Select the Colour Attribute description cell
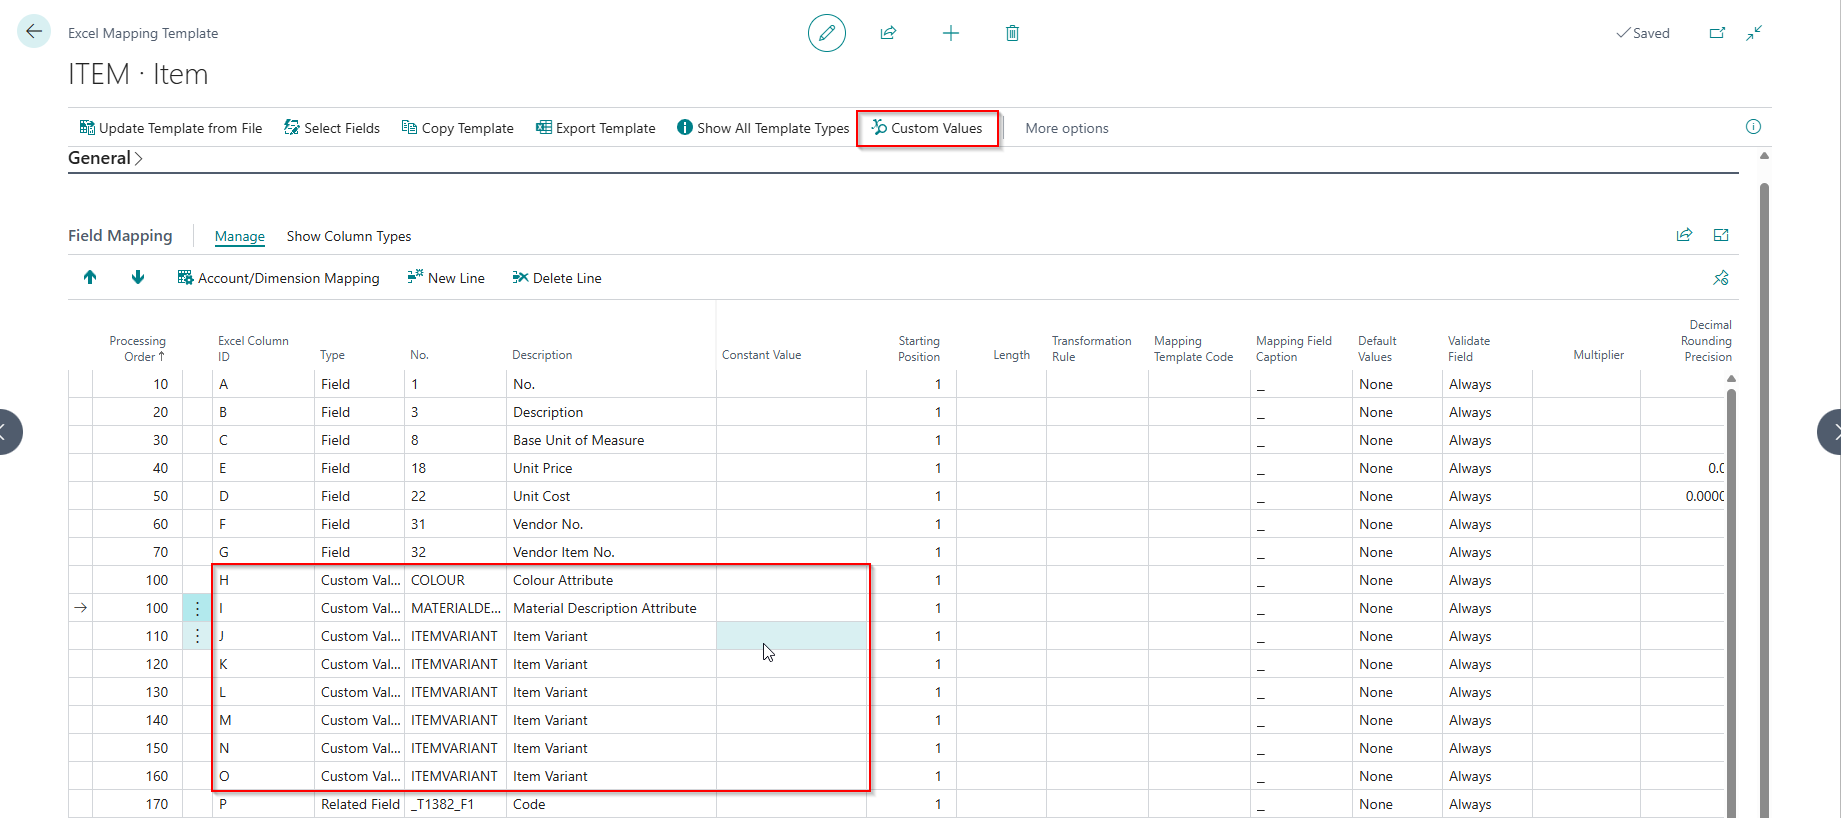This screenshot has height=818, width=1841. click(610, 580)
